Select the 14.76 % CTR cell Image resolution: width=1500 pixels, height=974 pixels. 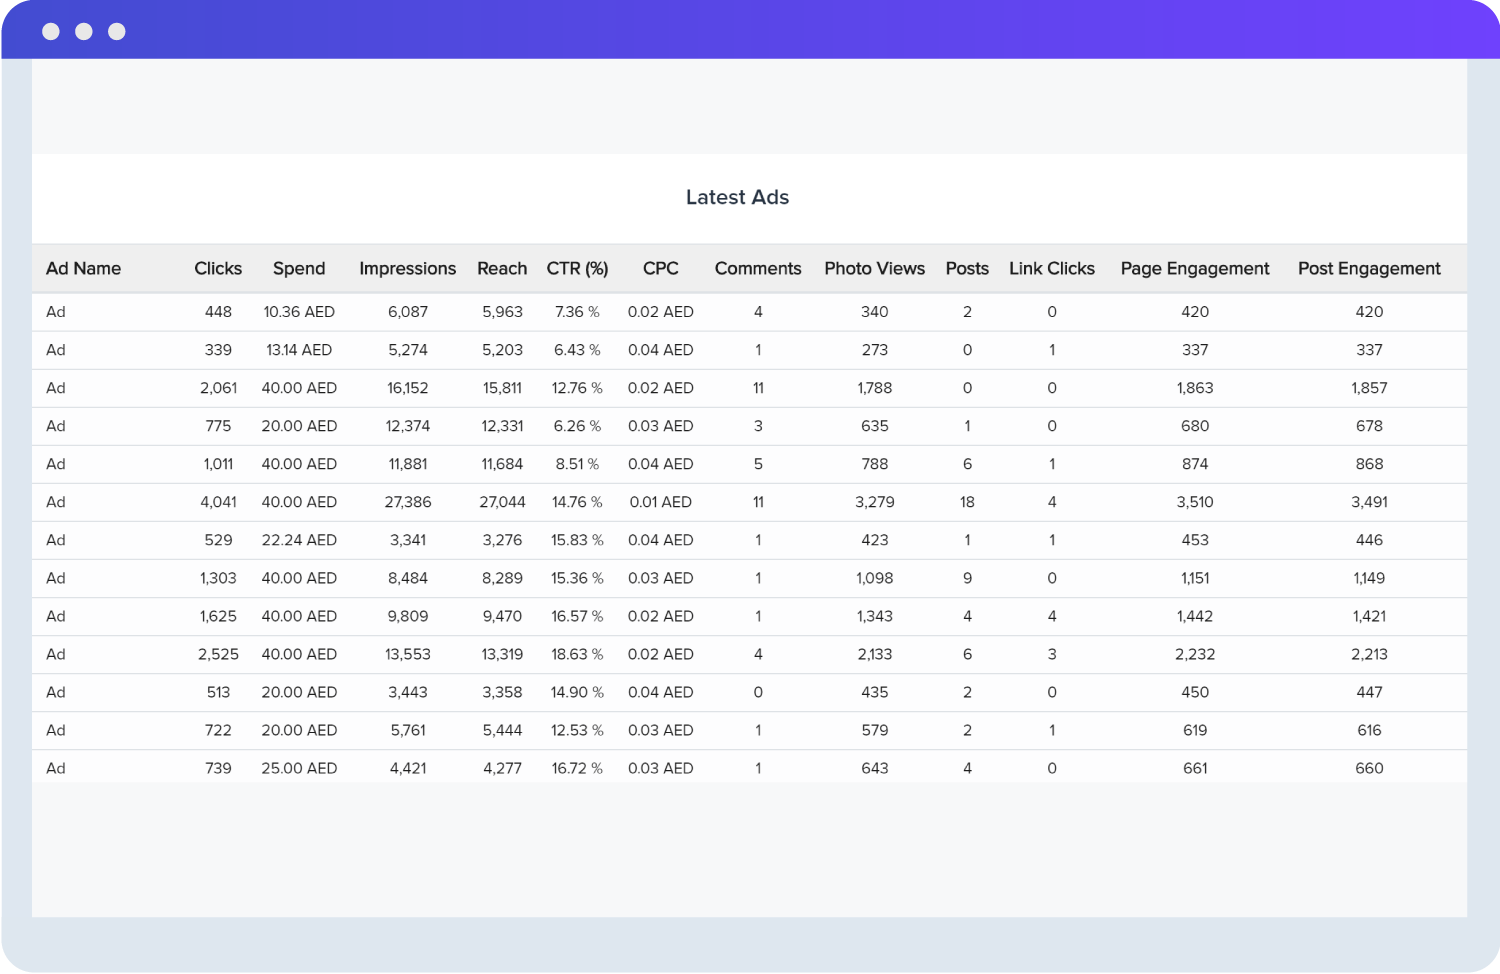click(577, 502)
